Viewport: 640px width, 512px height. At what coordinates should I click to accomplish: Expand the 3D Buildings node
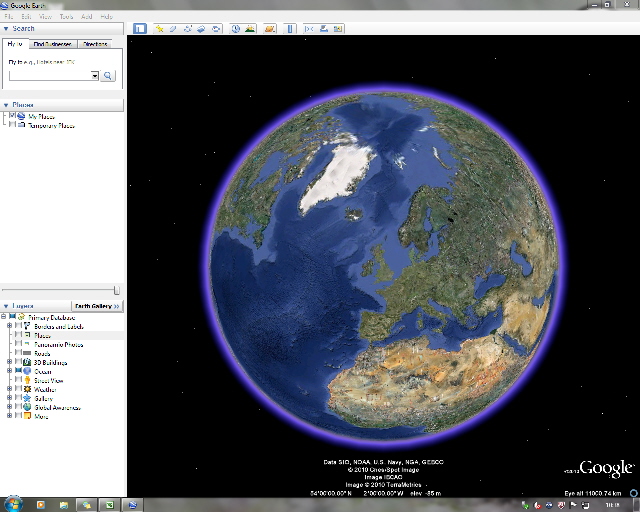(x=9, y=362)
